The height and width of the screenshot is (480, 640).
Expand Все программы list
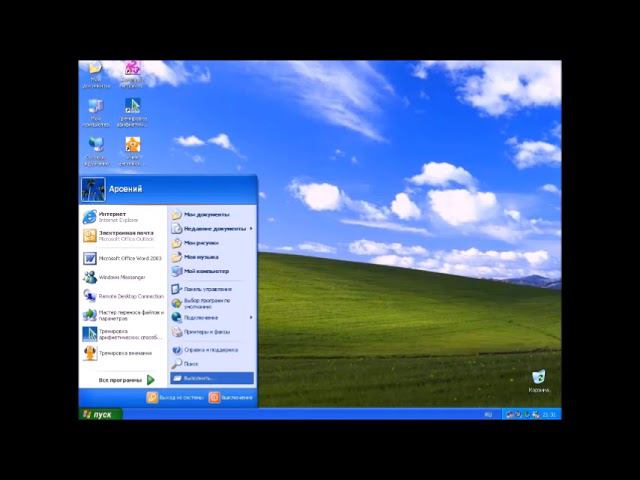[127, 380]
